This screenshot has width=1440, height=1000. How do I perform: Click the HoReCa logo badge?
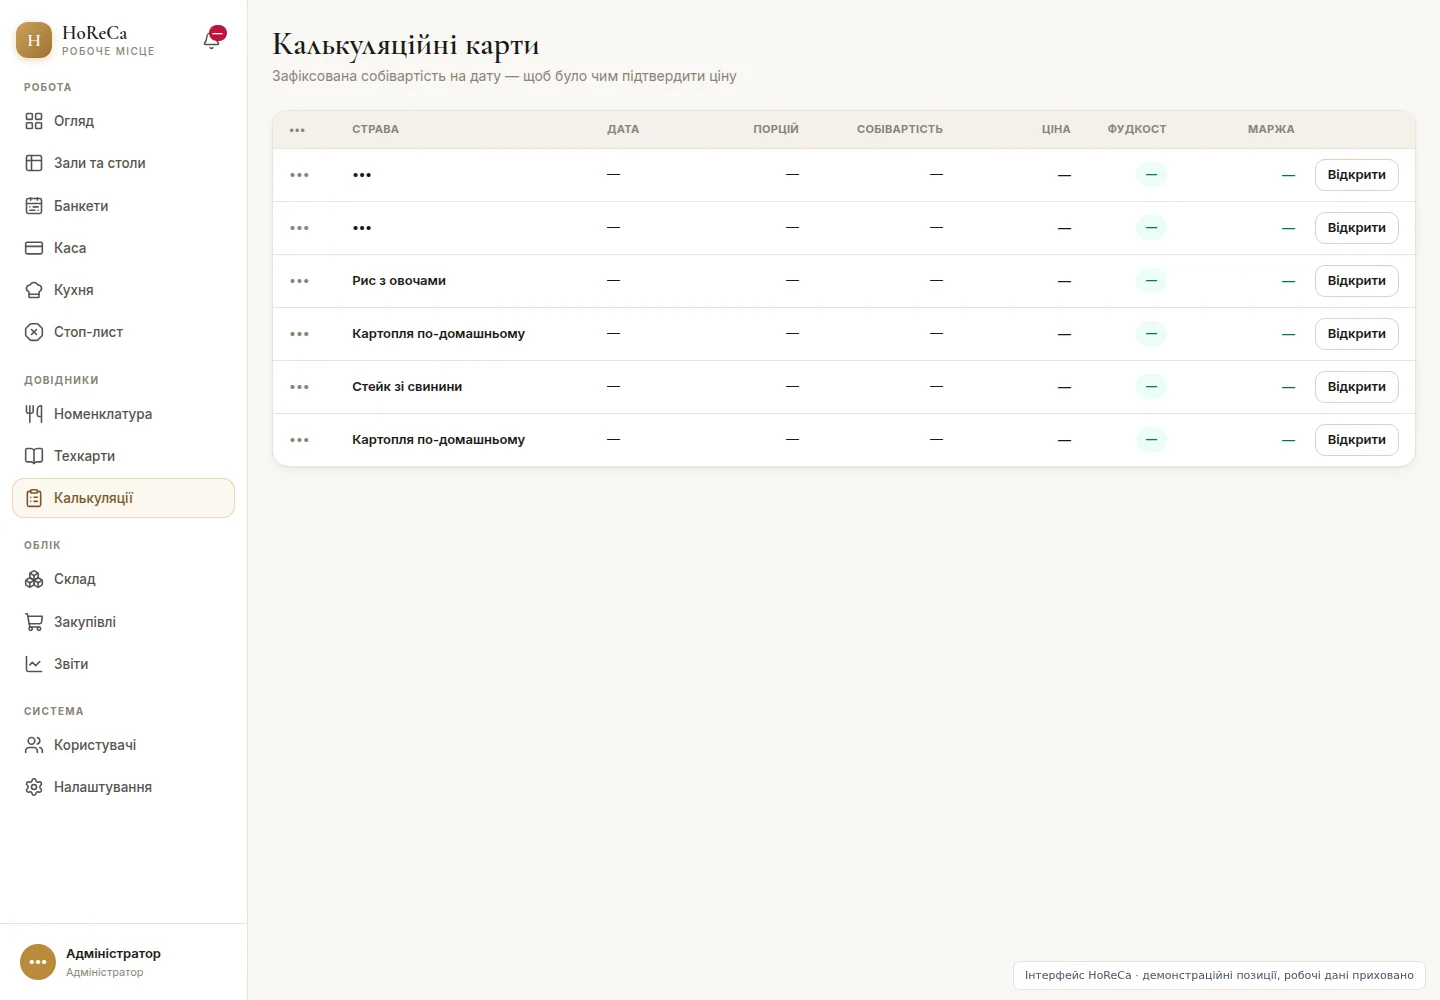pos(34,40)
